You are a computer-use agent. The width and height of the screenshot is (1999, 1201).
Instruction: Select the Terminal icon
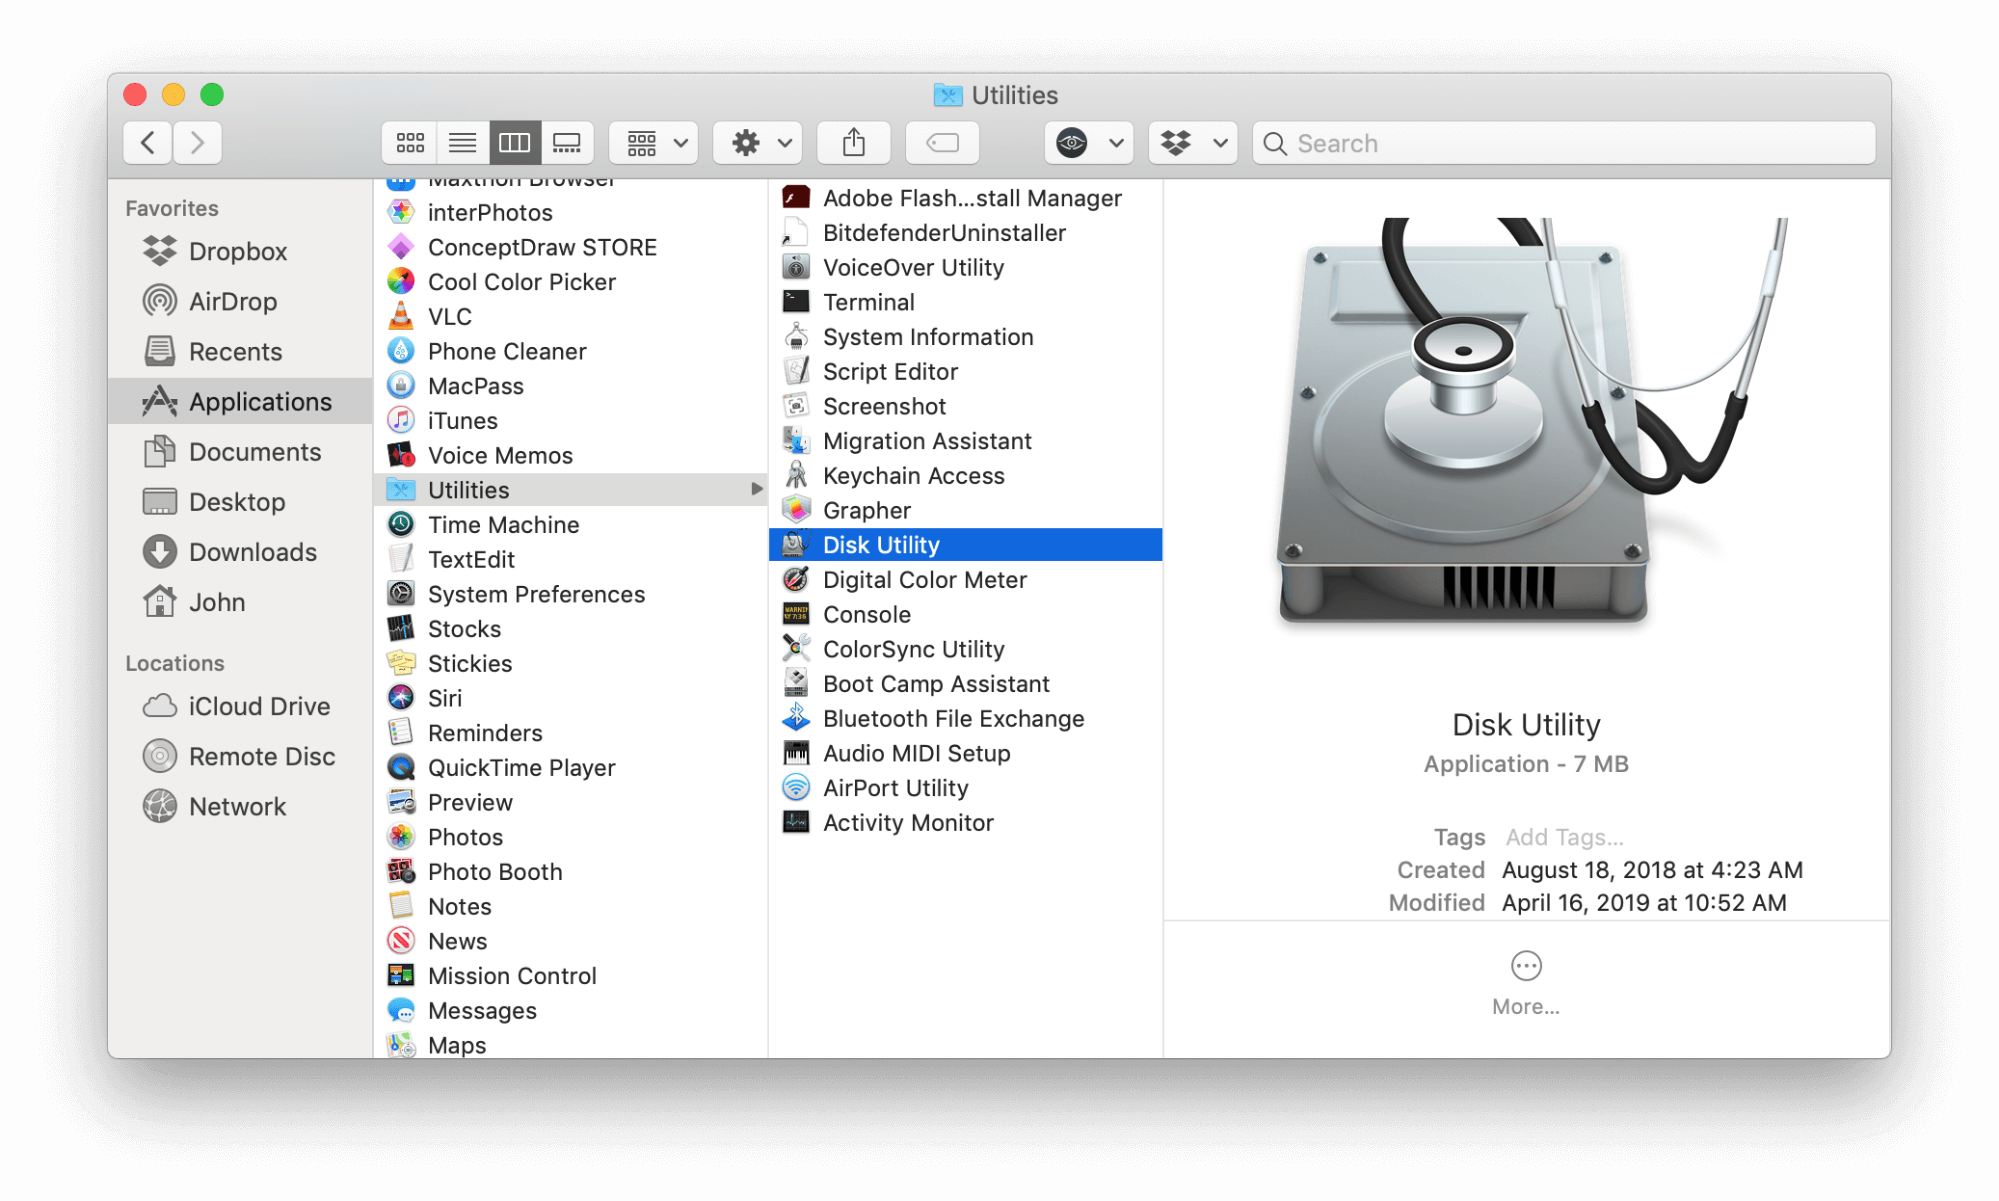[x=796, y=302]
